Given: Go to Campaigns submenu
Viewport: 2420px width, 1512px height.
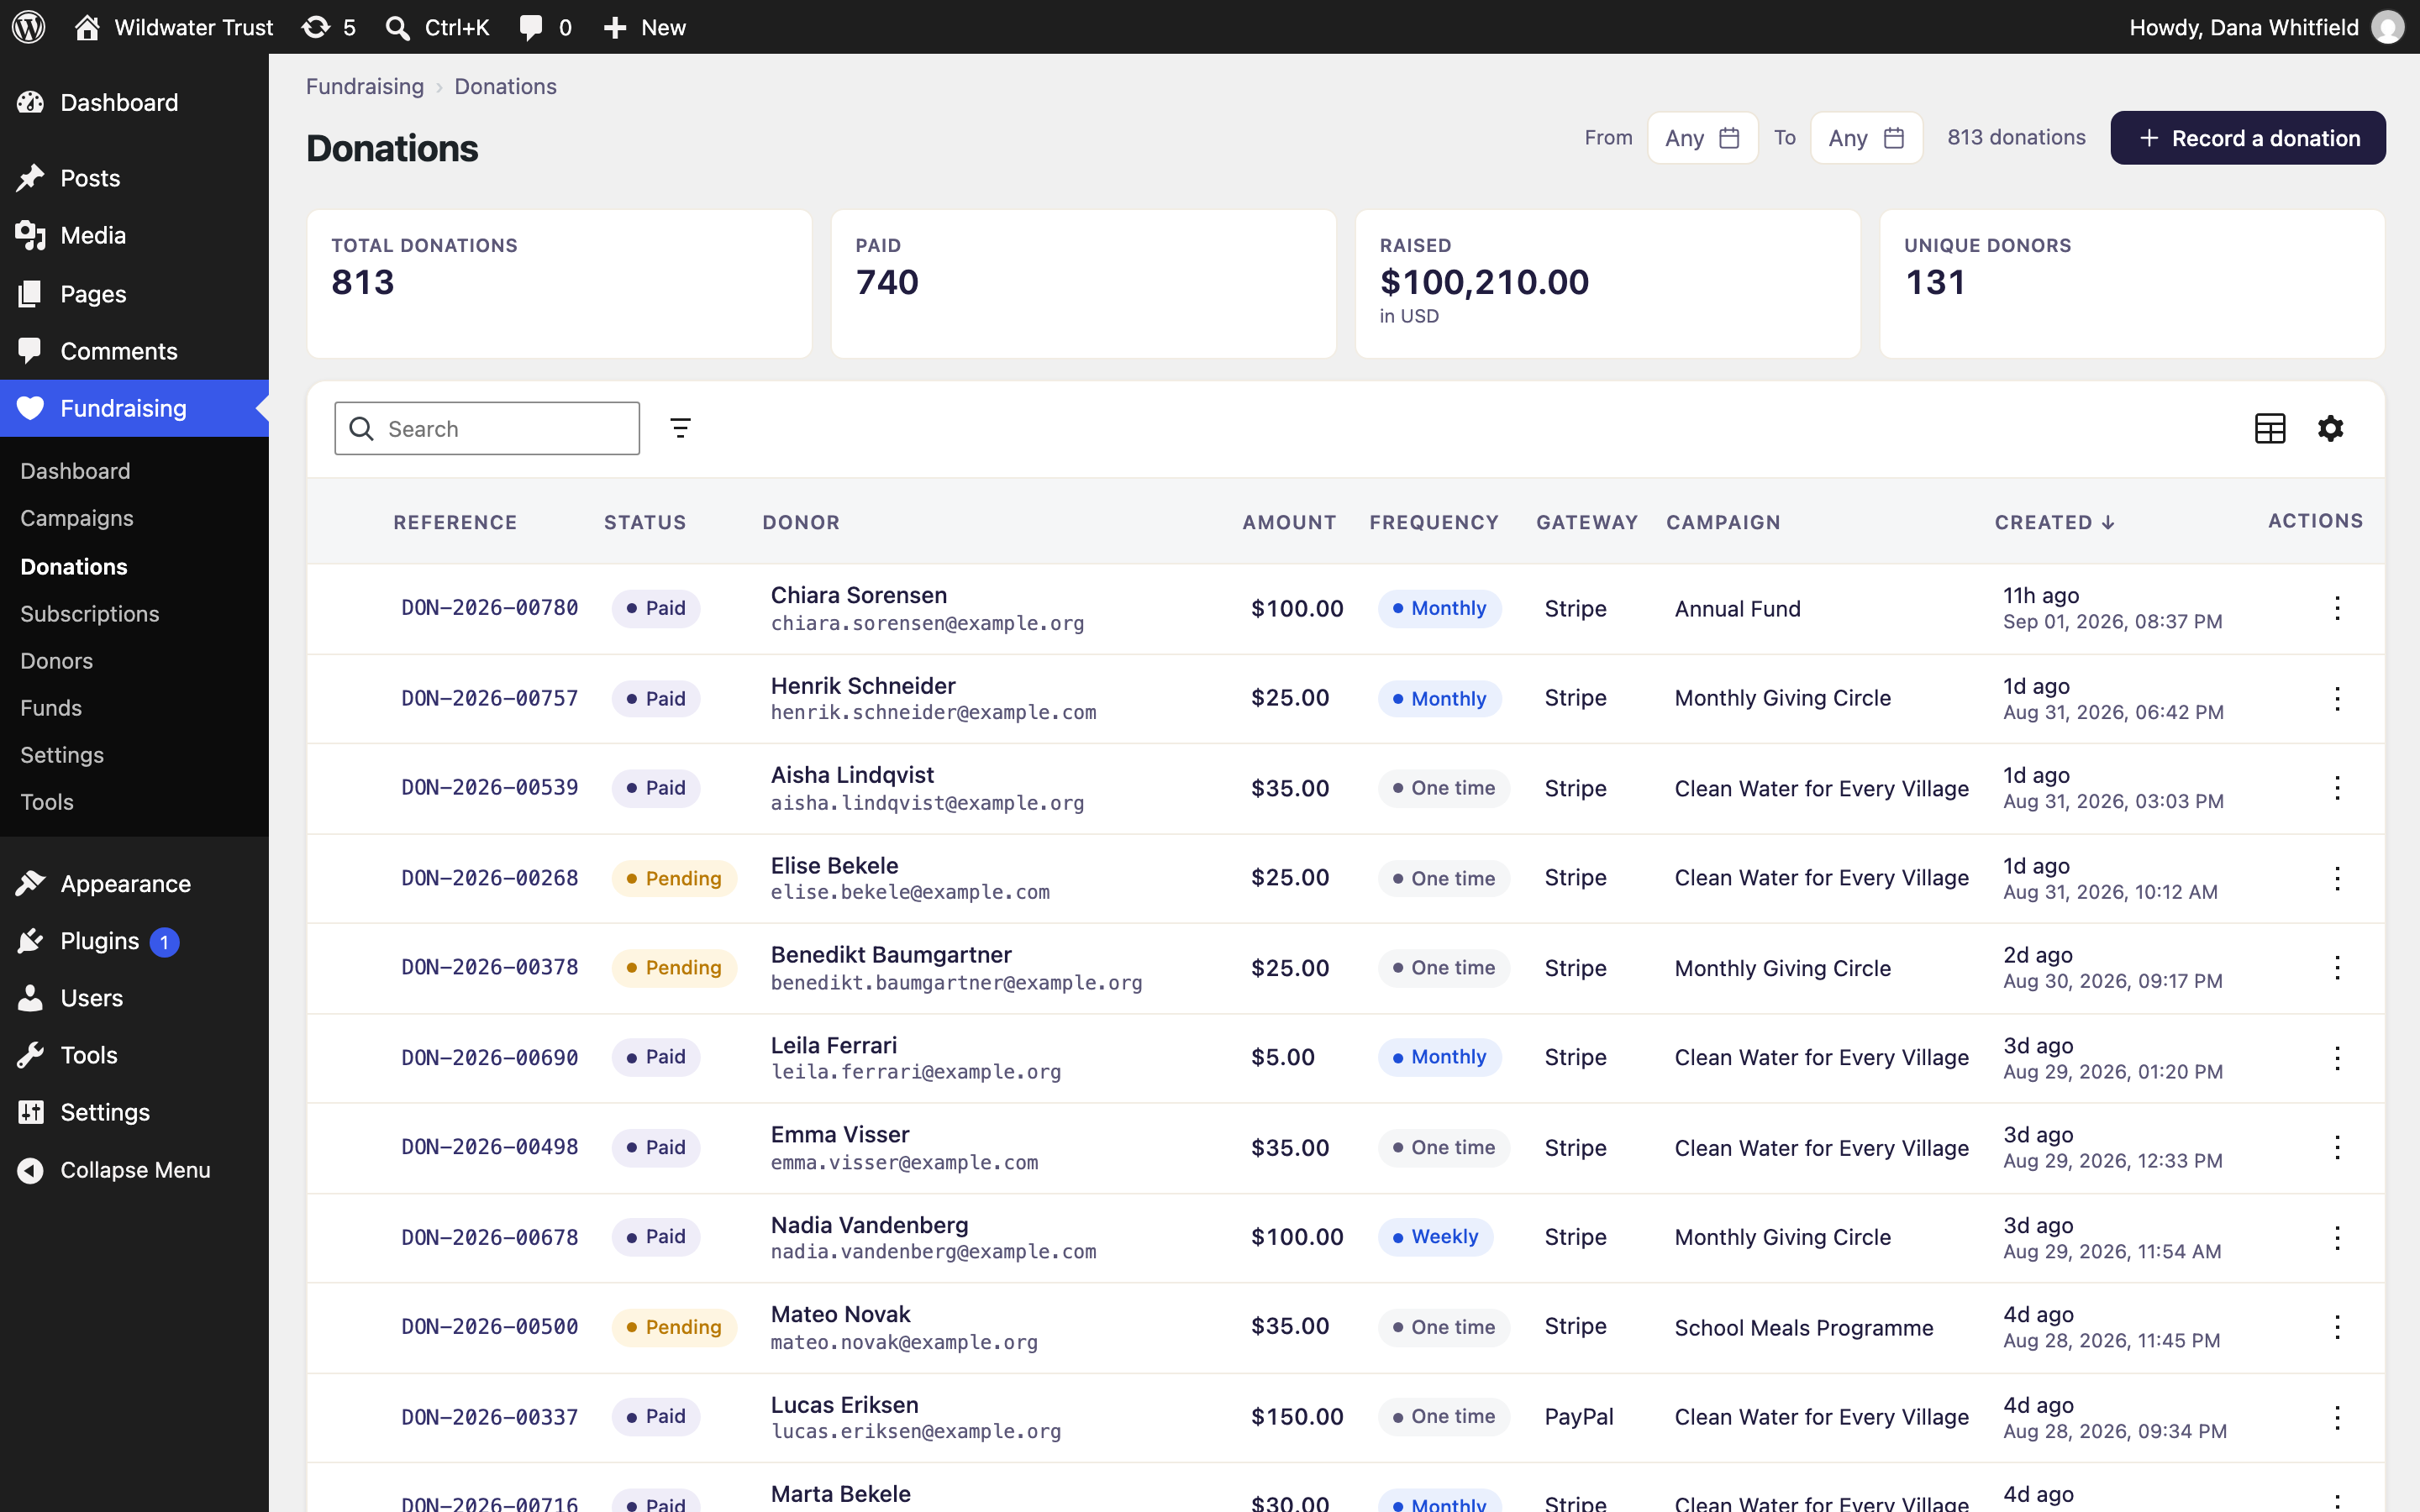Looking at the screenshot, I should pos(77,518).
